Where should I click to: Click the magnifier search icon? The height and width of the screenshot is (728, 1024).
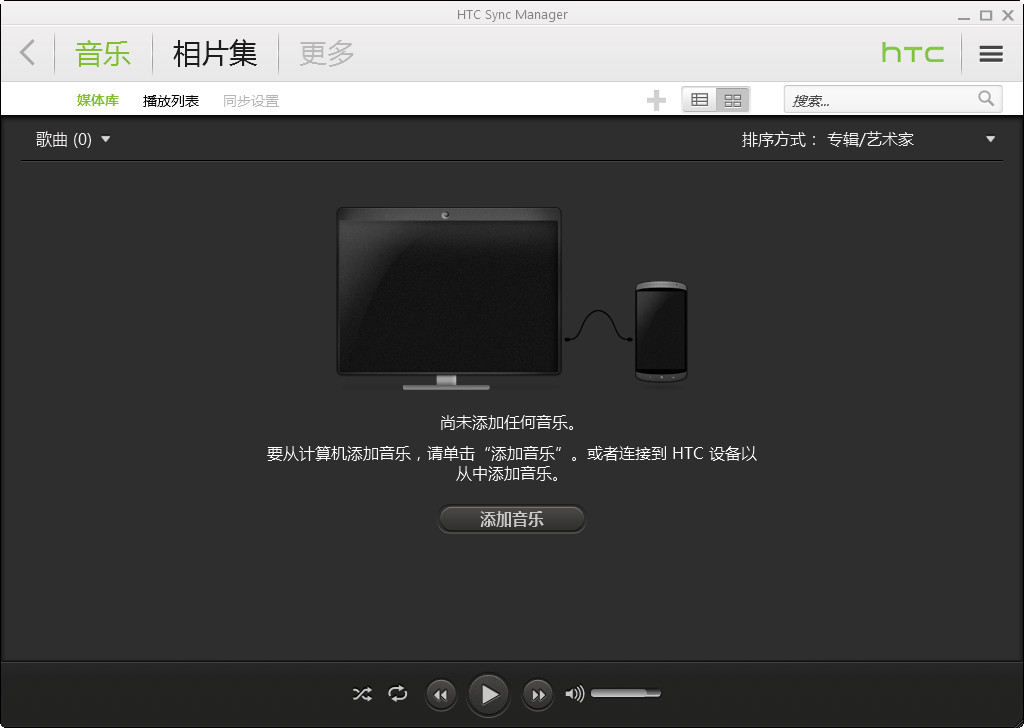click(x=986, y=99)
